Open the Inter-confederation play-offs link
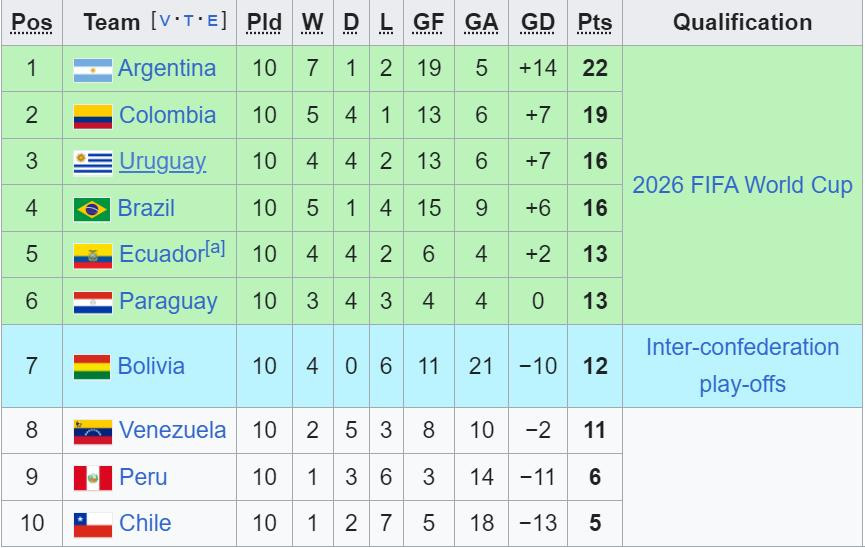The width and height of the screenshot is (865, 548). (x=742, y=365)
